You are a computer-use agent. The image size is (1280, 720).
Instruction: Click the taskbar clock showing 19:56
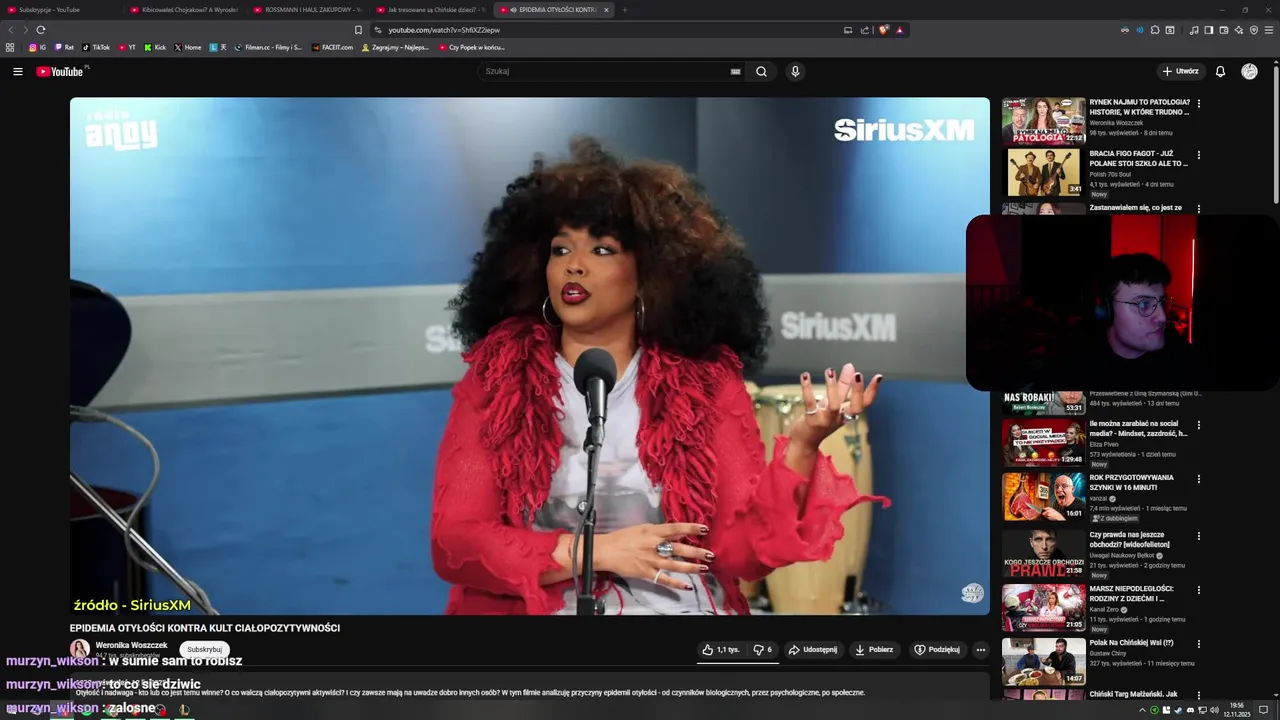1237,709
